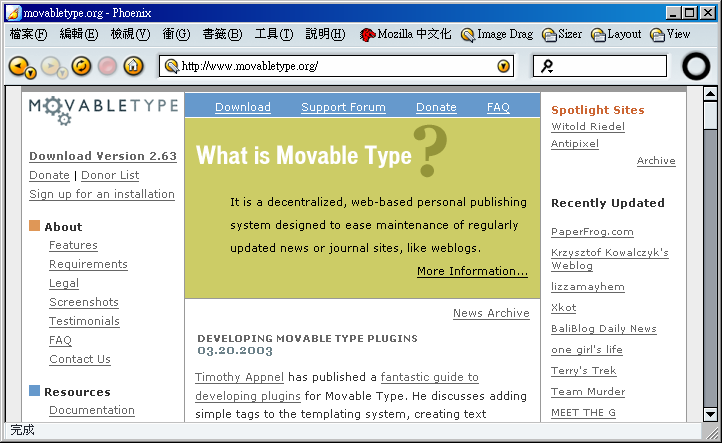
Task: Open the lizzamayhem link
Action: 588,287
